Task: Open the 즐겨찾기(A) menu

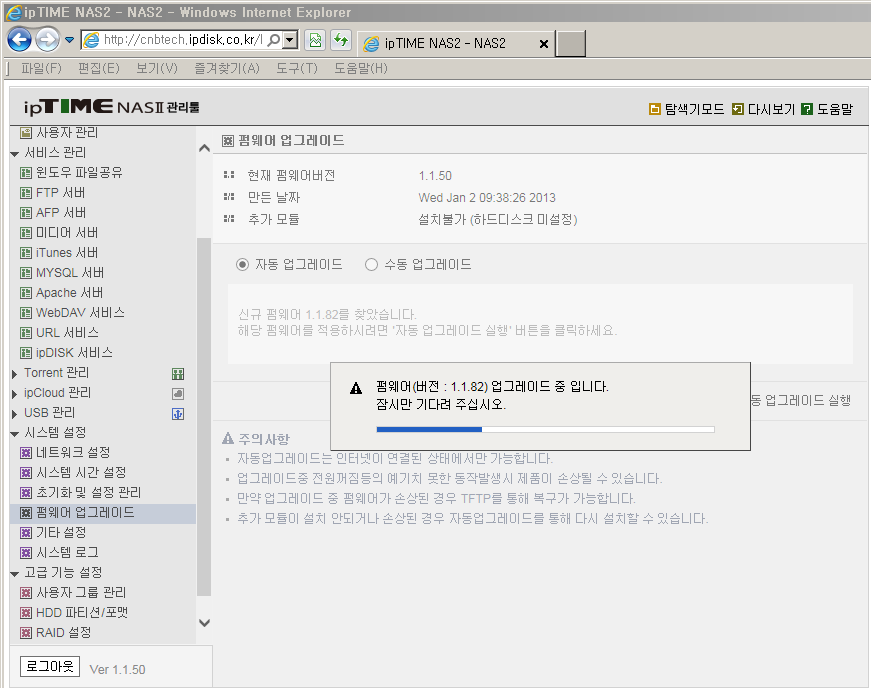Action: click(x=227, y=68)
